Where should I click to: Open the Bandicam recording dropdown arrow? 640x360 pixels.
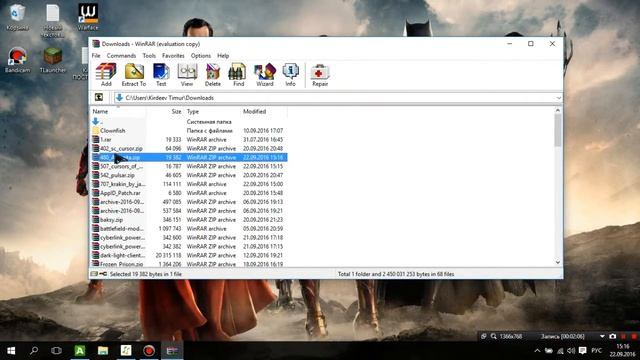602,336
